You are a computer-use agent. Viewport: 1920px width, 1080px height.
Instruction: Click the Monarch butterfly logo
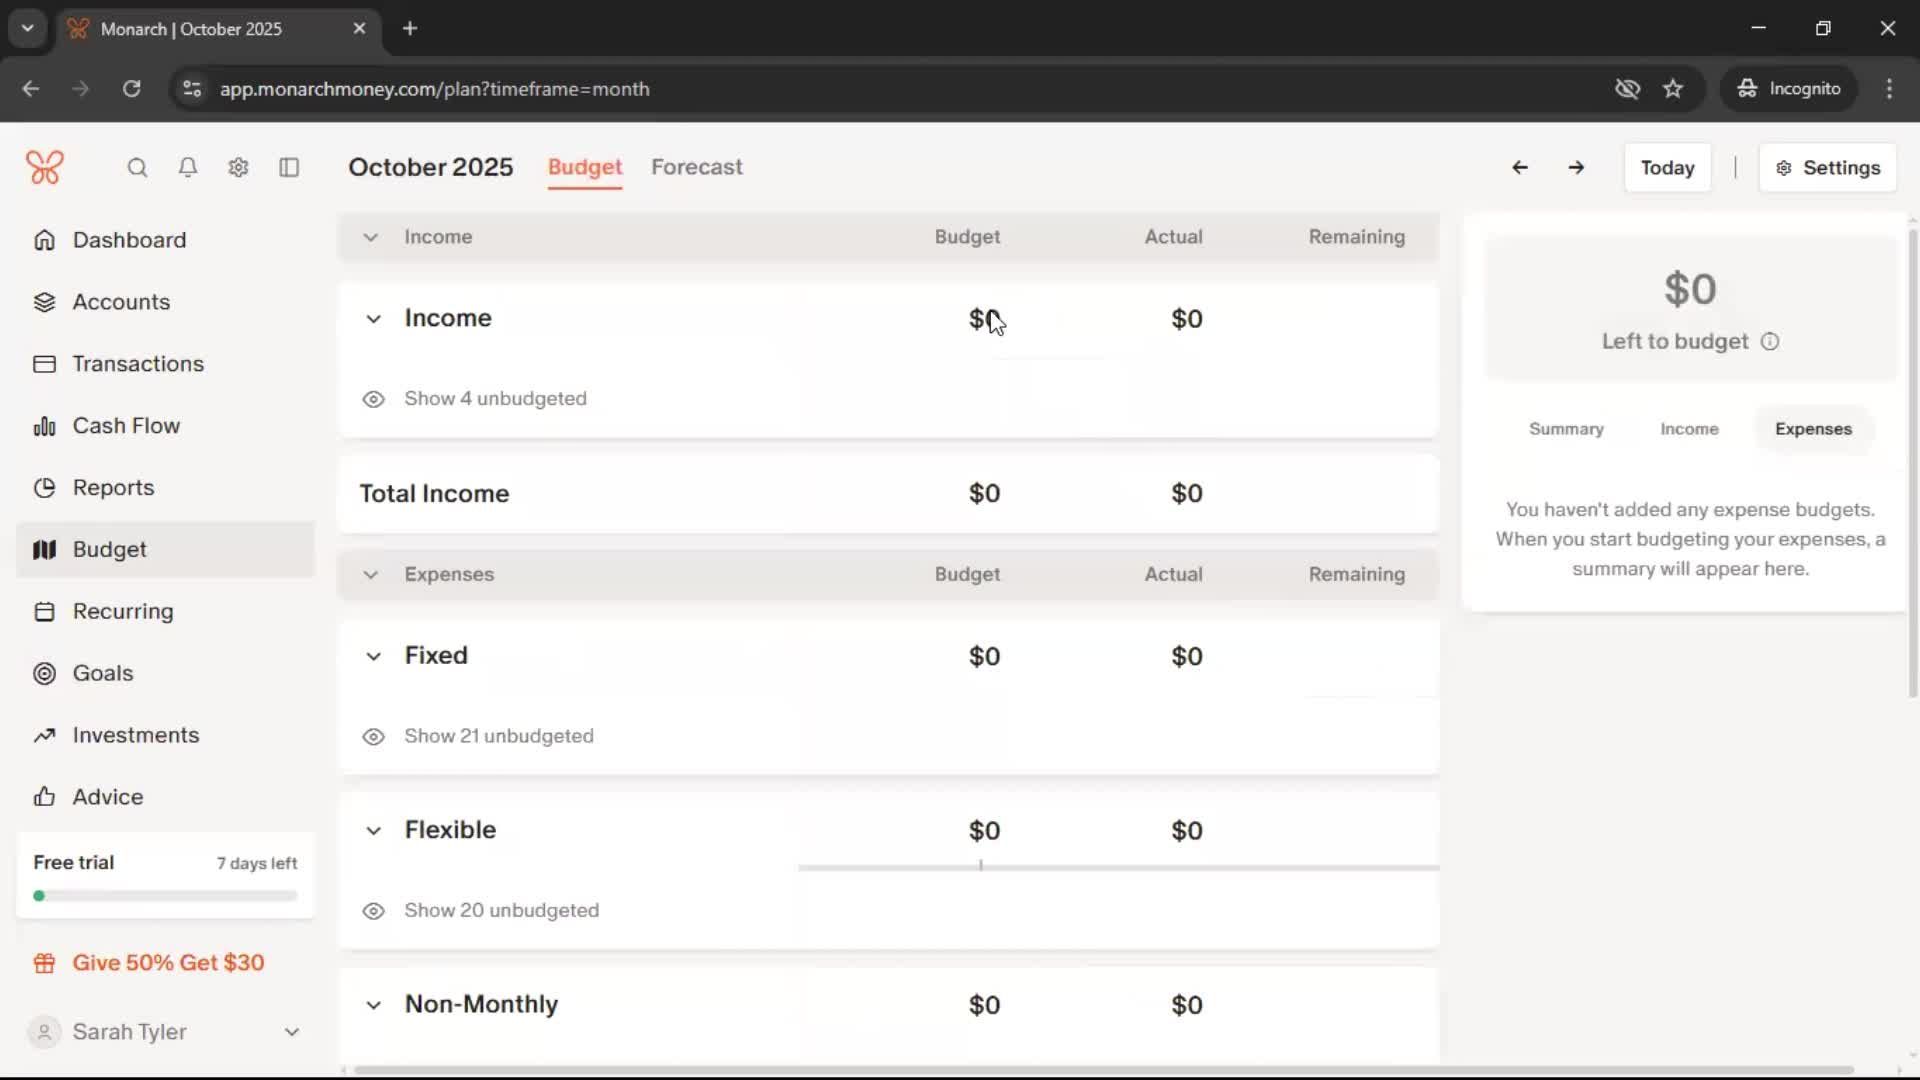coord(45,167)
